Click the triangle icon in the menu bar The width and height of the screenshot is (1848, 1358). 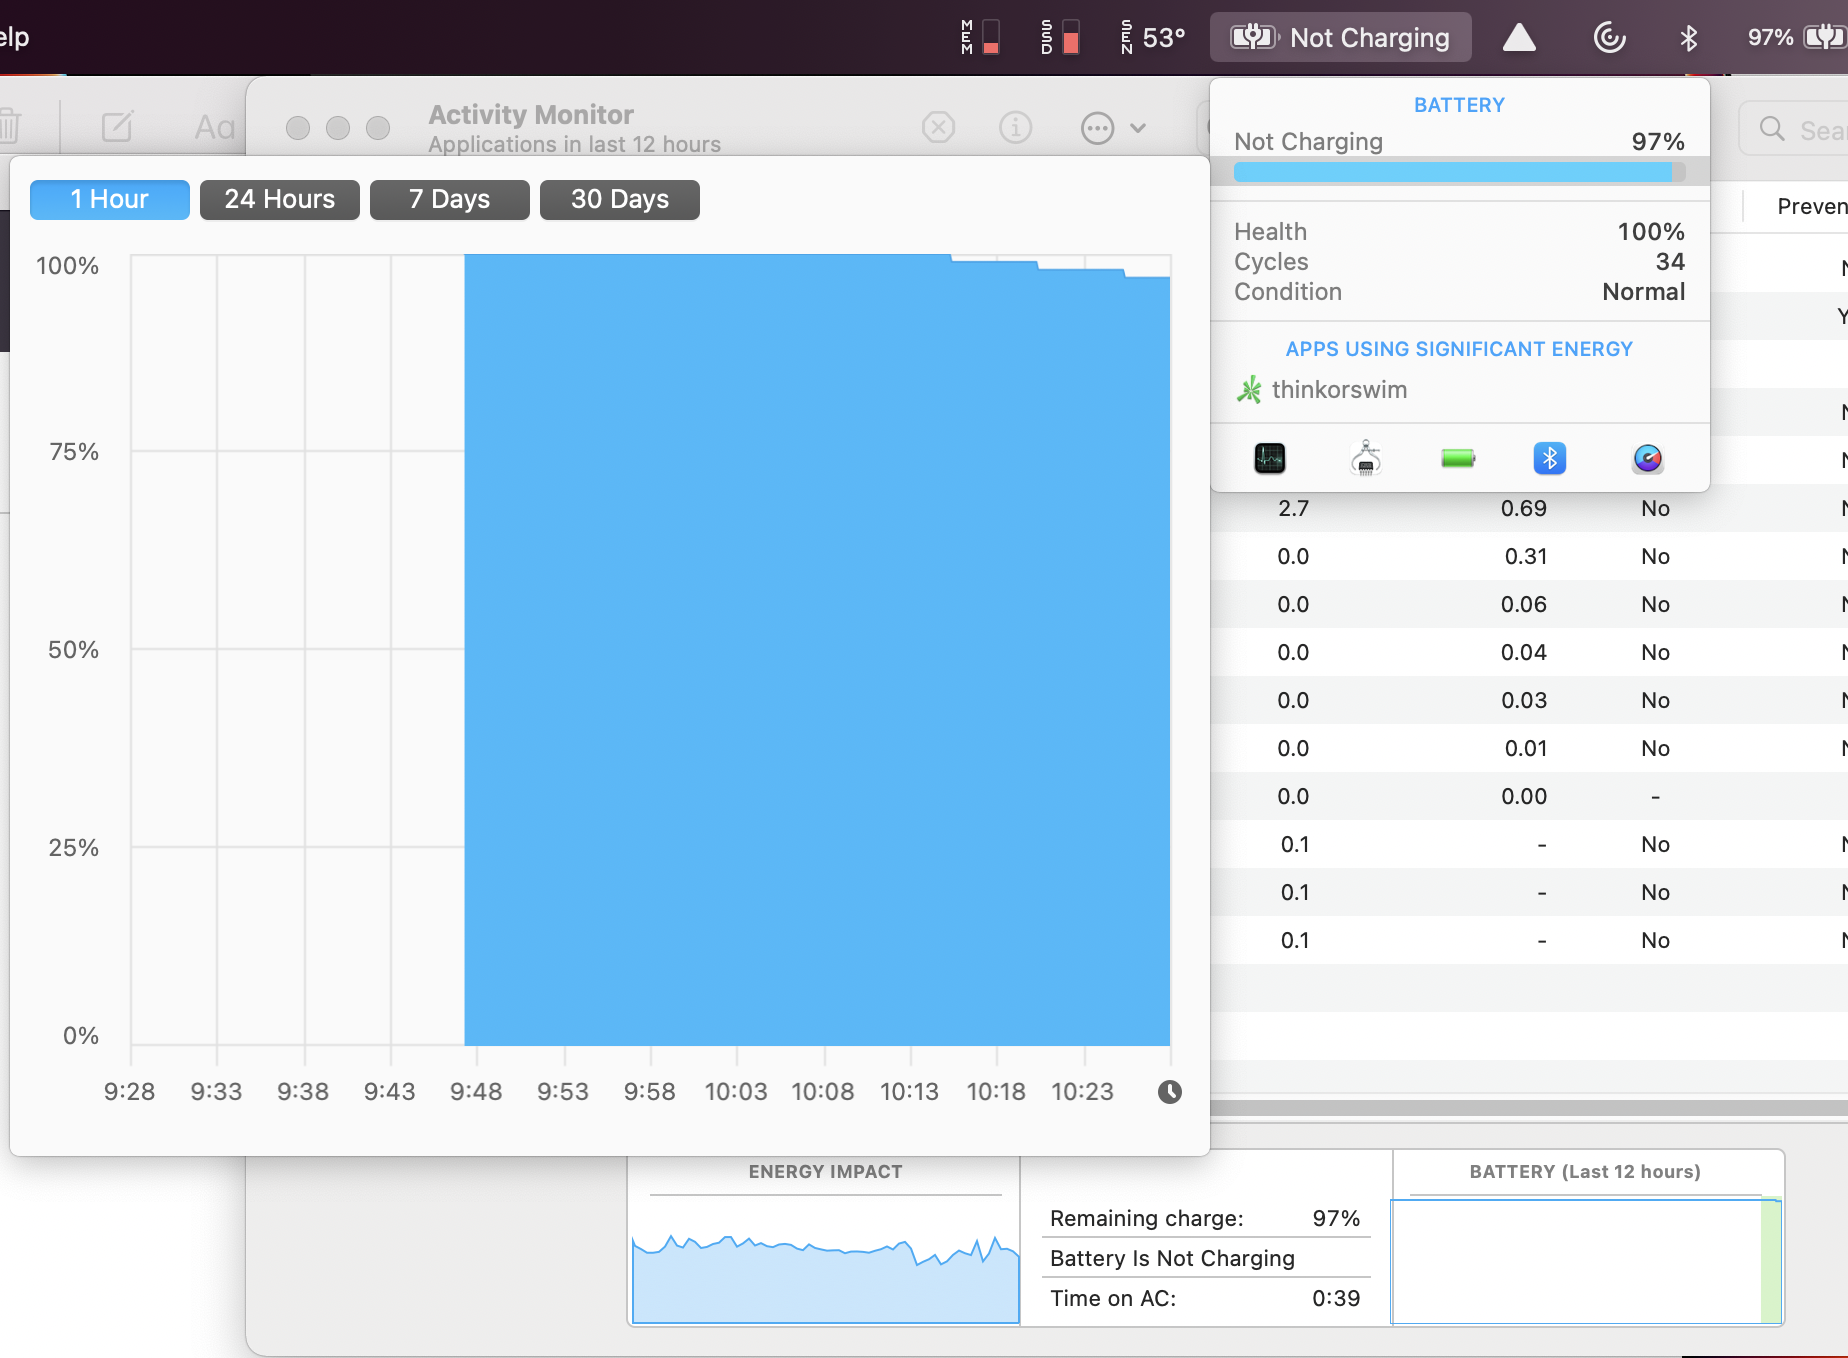1519,37
